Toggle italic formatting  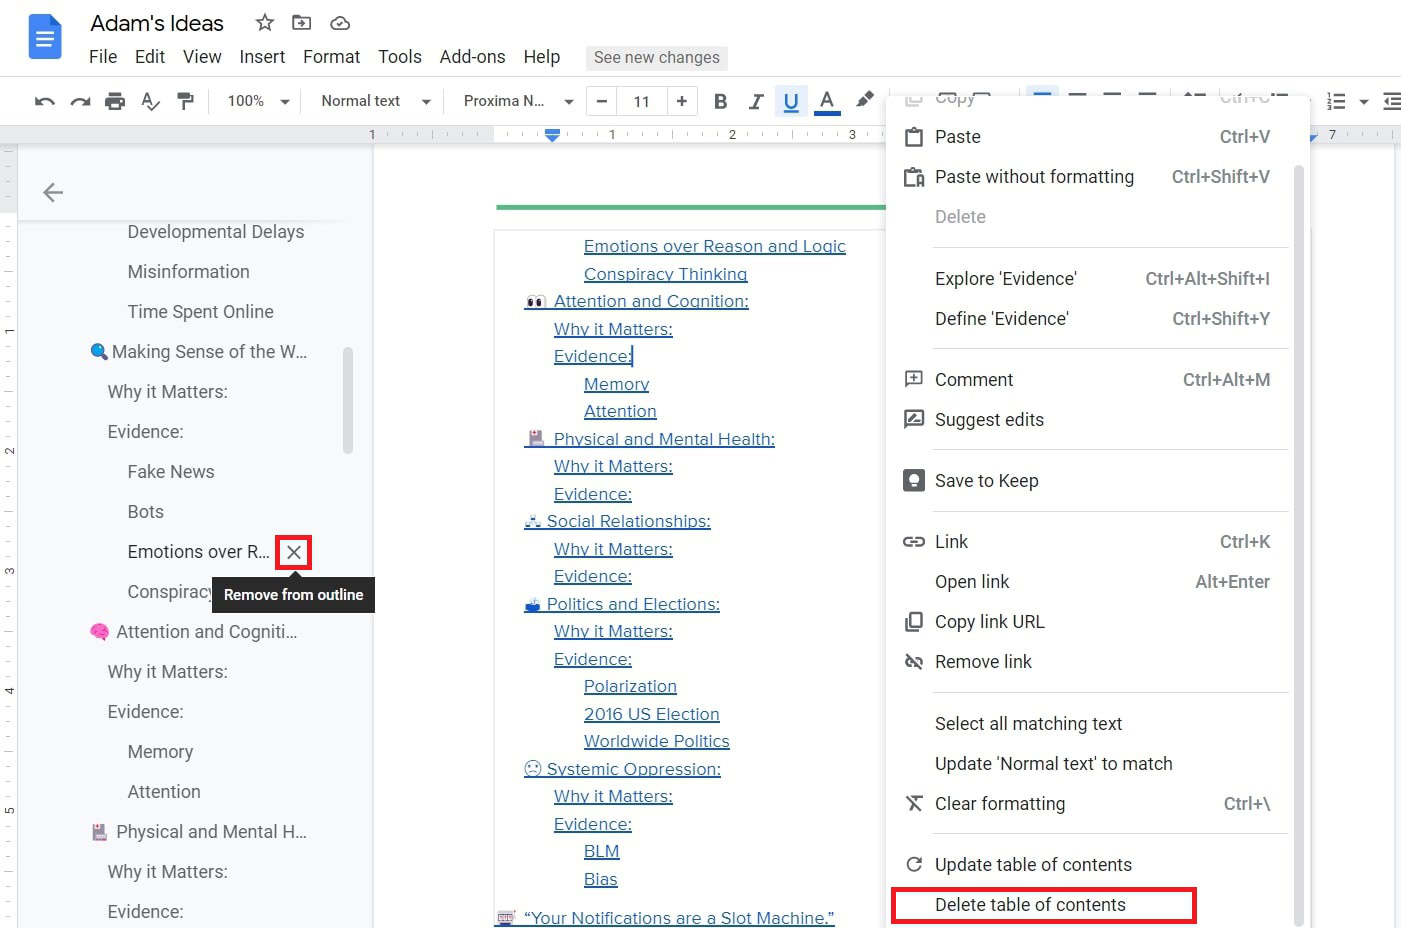756,101
